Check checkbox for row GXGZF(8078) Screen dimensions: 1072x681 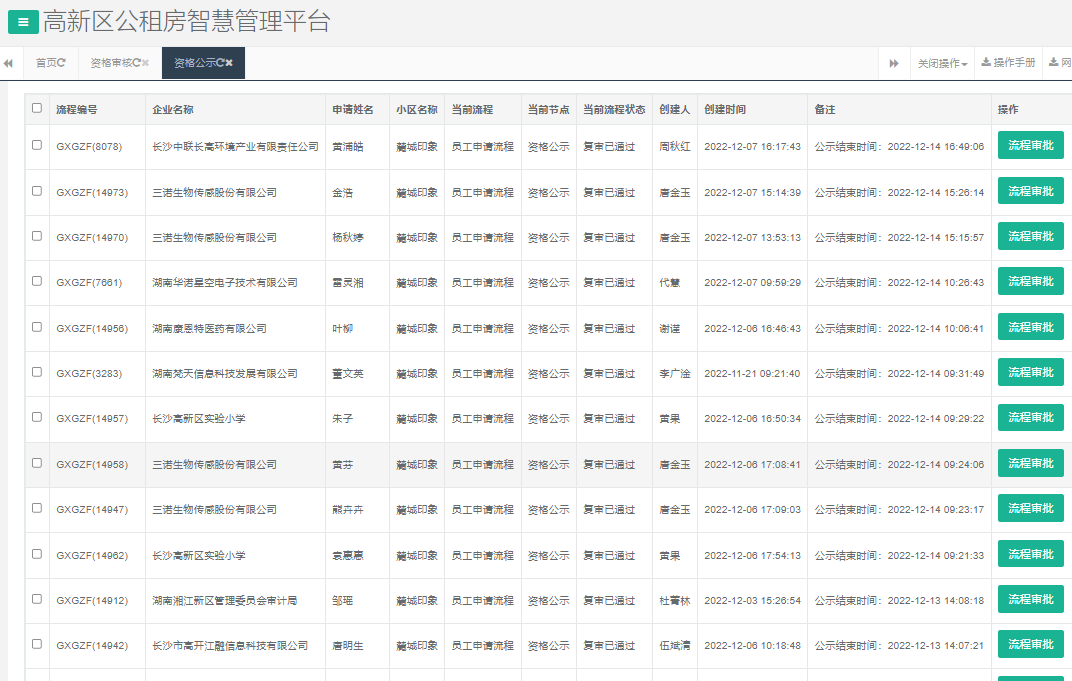point(37,145)
